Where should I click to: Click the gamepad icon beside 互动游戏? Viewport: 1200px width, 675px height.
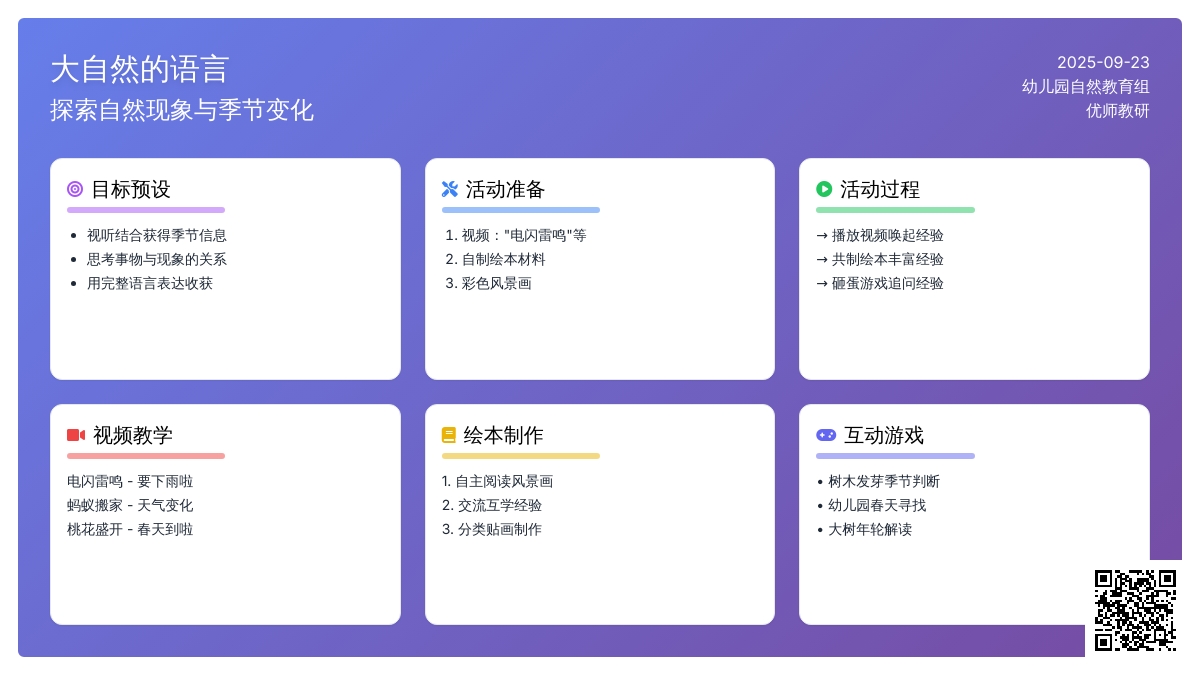pyautogui.click(x=826, y=435)
